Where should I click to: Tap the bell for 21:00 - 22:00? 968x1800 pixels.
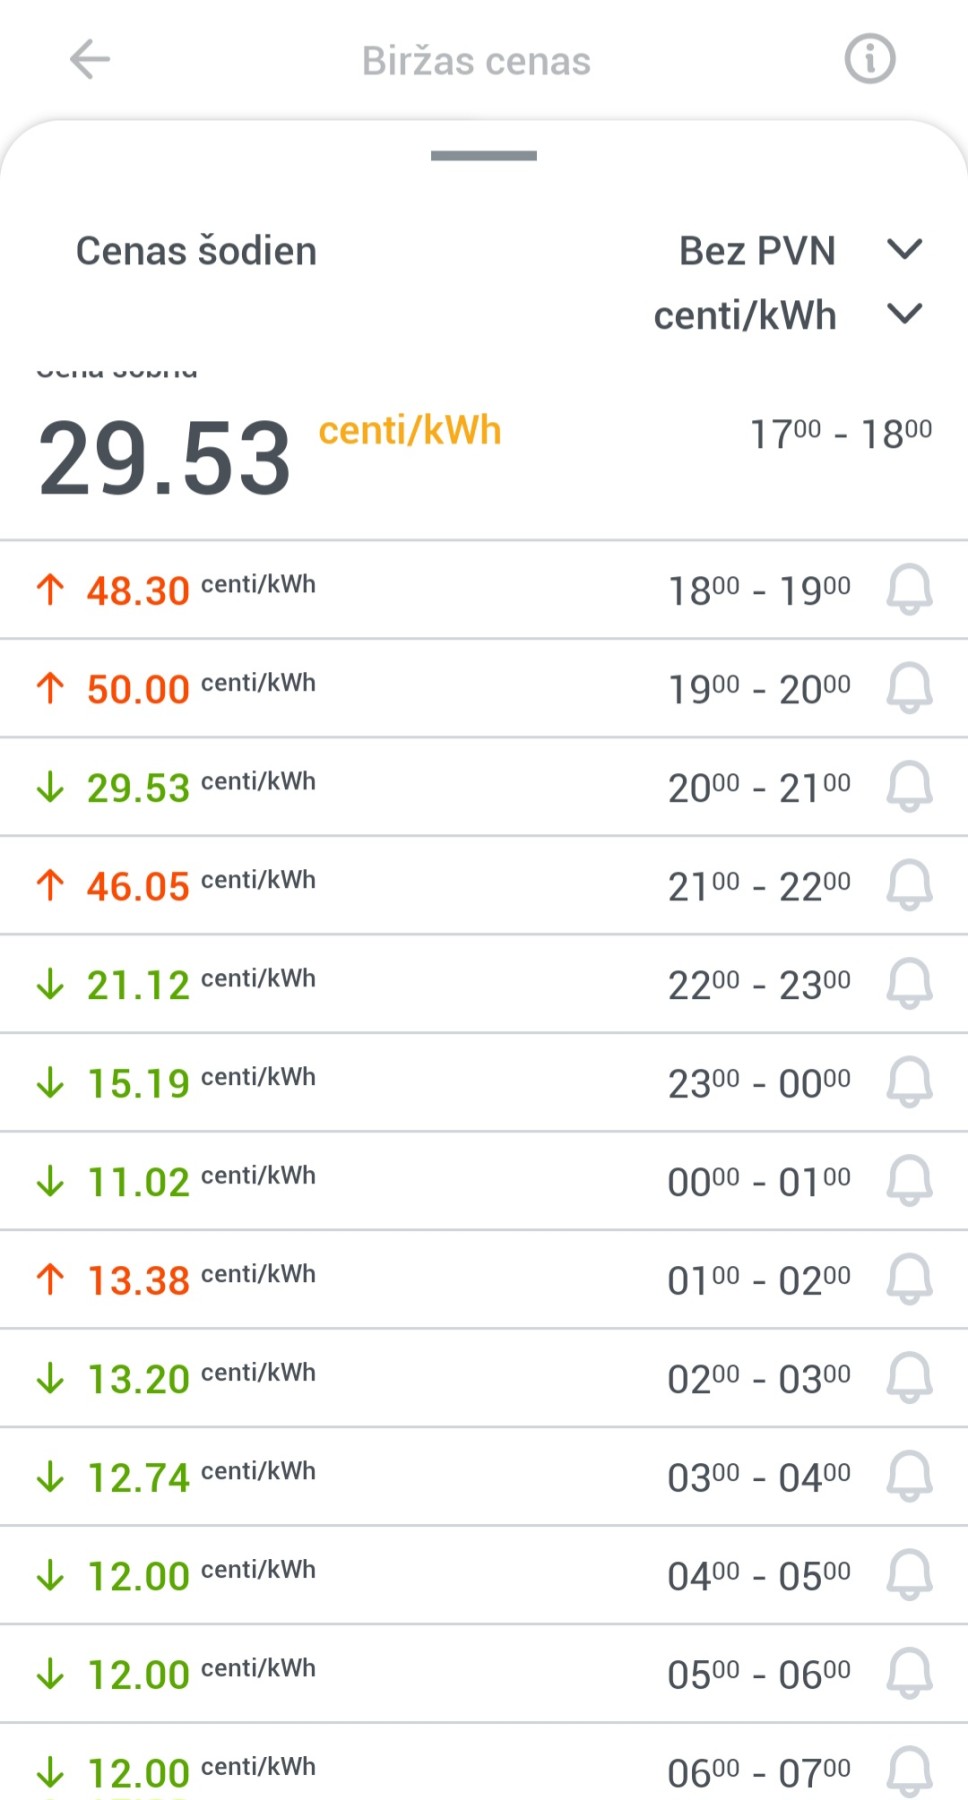click(x=909, y=885)
